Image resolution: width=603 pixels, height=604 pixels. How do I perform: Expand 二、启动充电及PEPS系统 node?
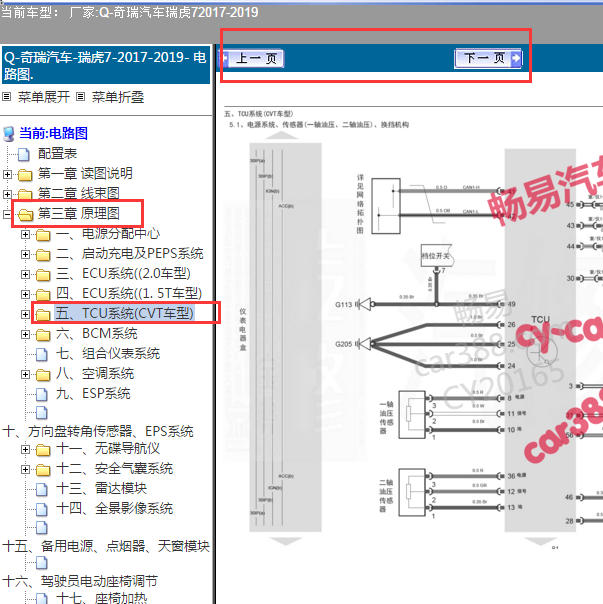(25, 254)
